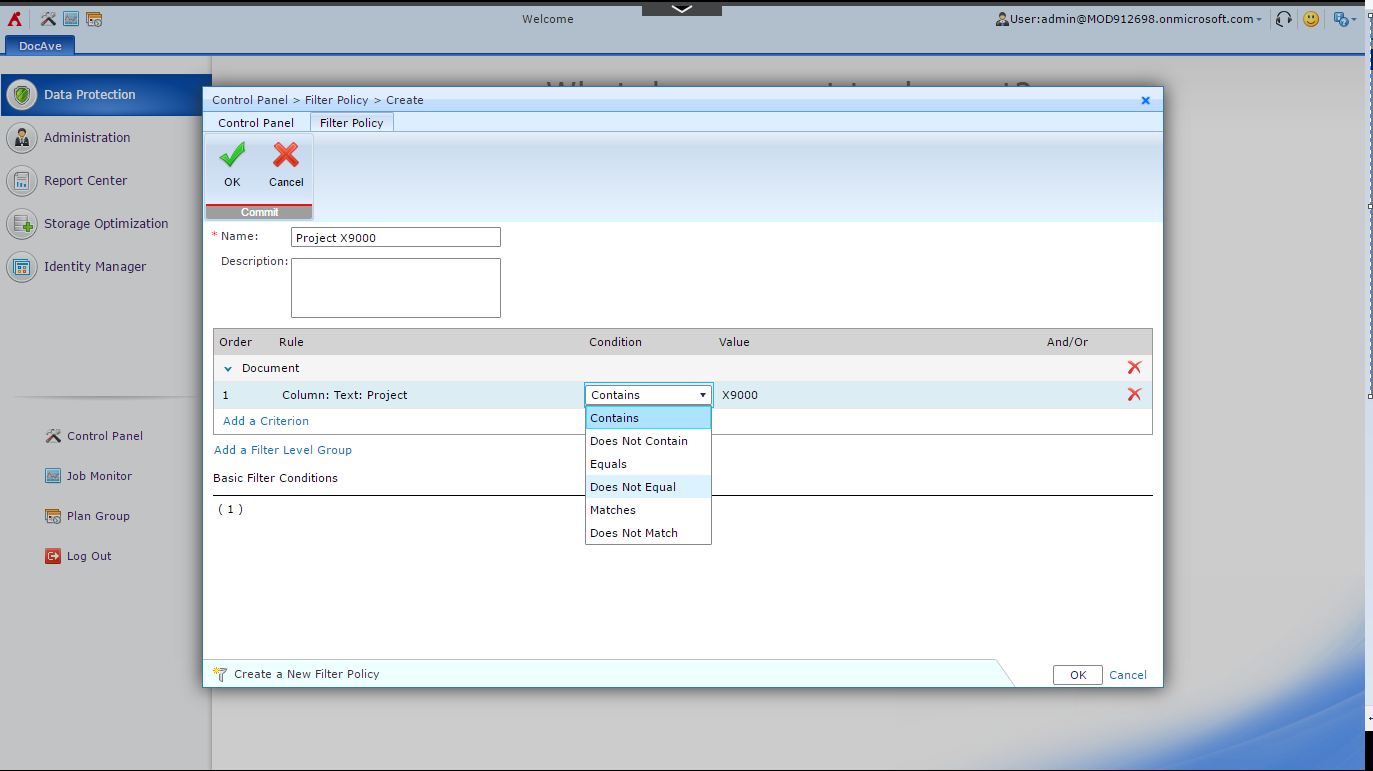The image size is (1373, 771).
Task: Click the Description text area
Action: coord(396,288)
